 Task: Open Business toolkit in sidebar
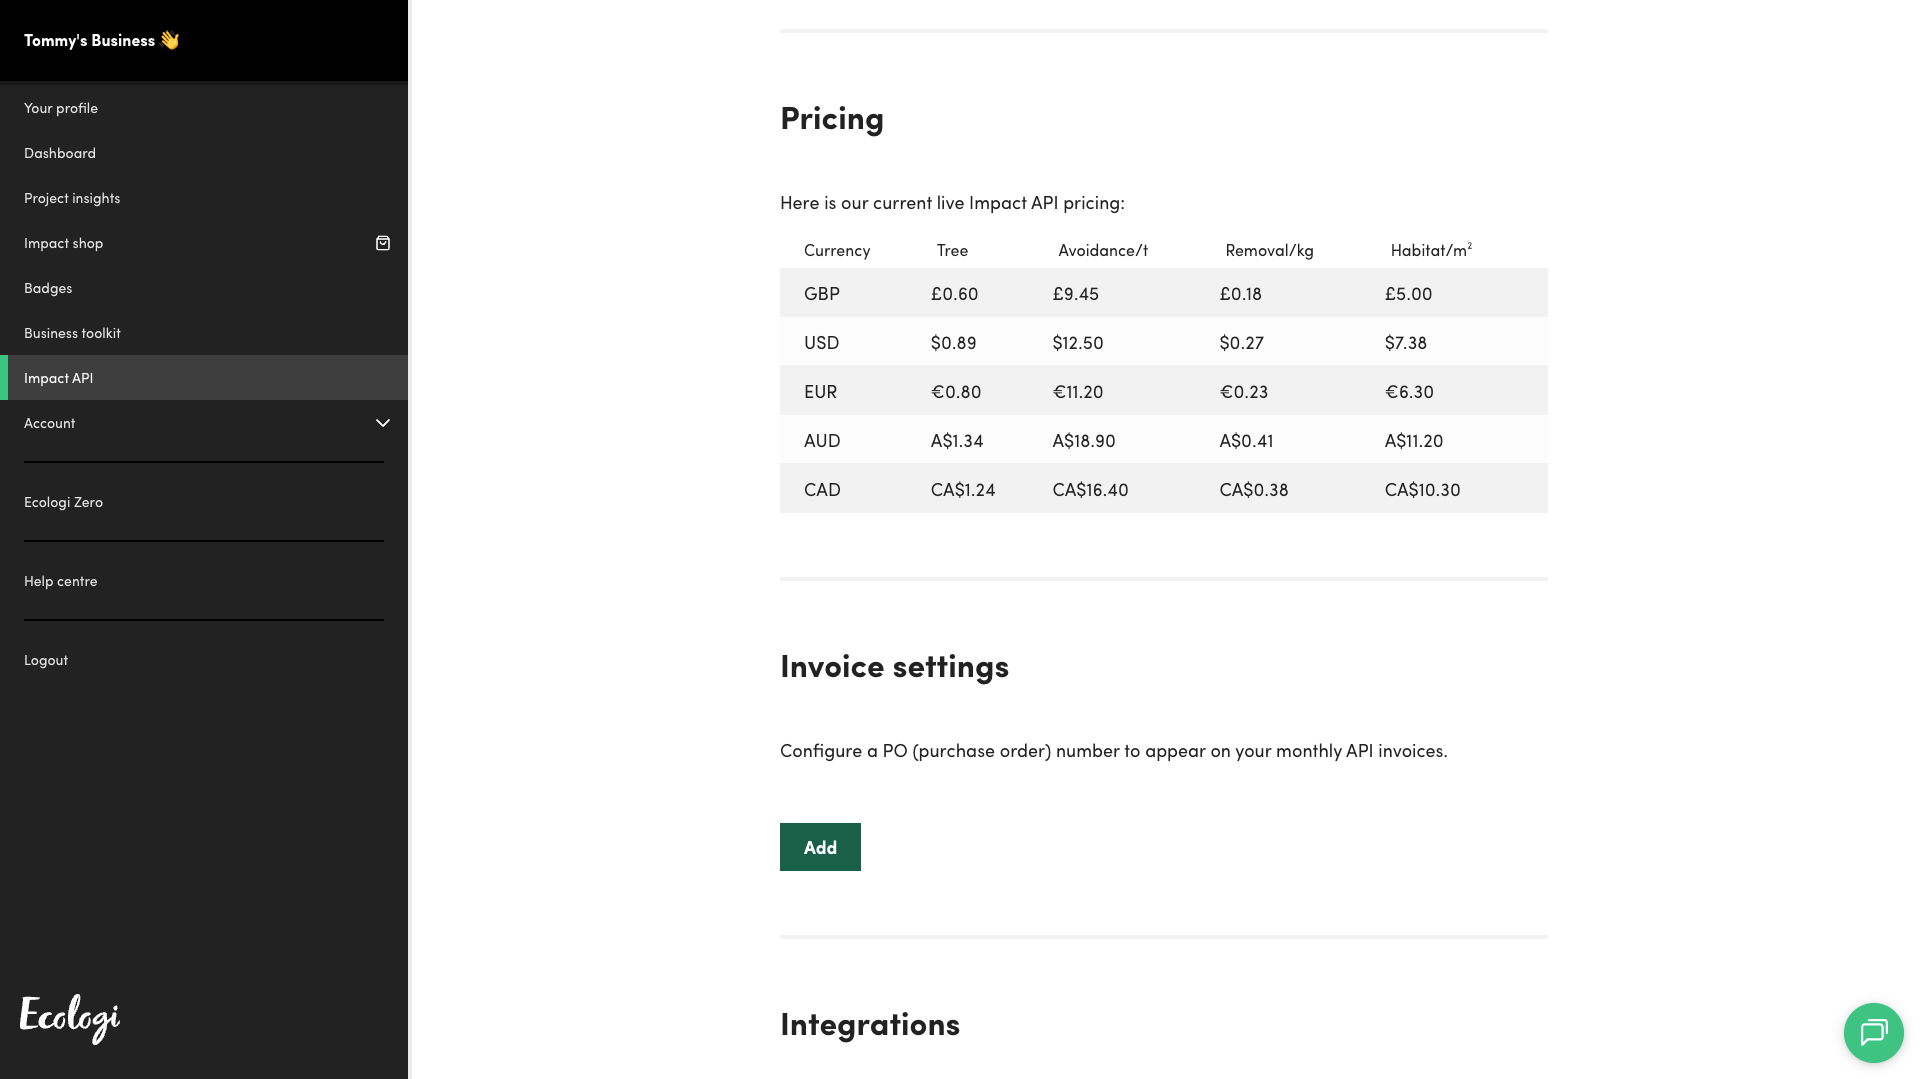pyautogui.click(x=72, y=333)
